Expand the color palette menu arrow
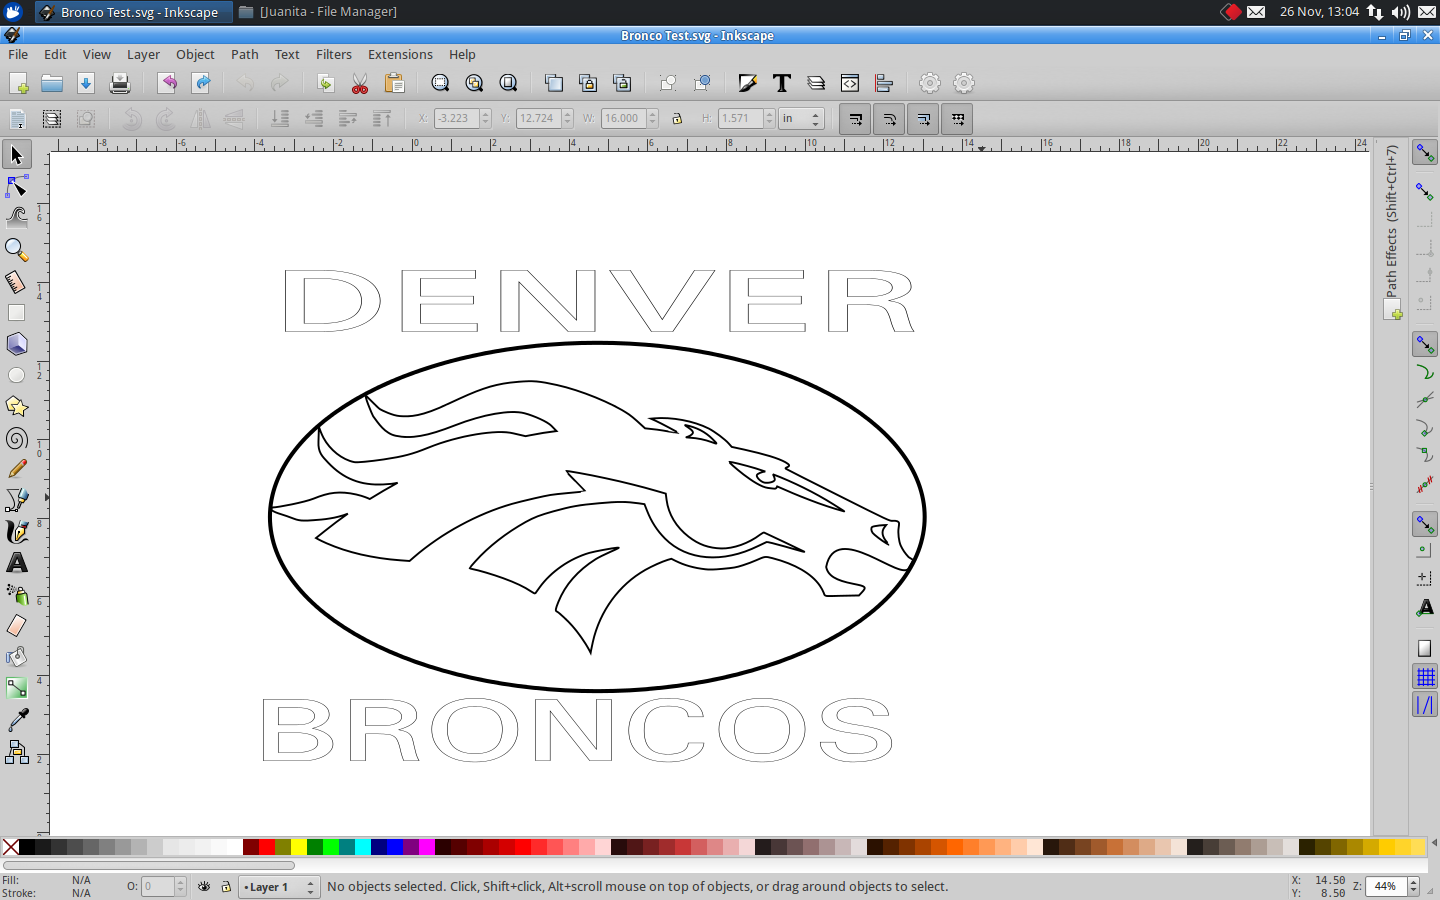The width and height of the screenshot is (1440, 900). coord(1432,847)
